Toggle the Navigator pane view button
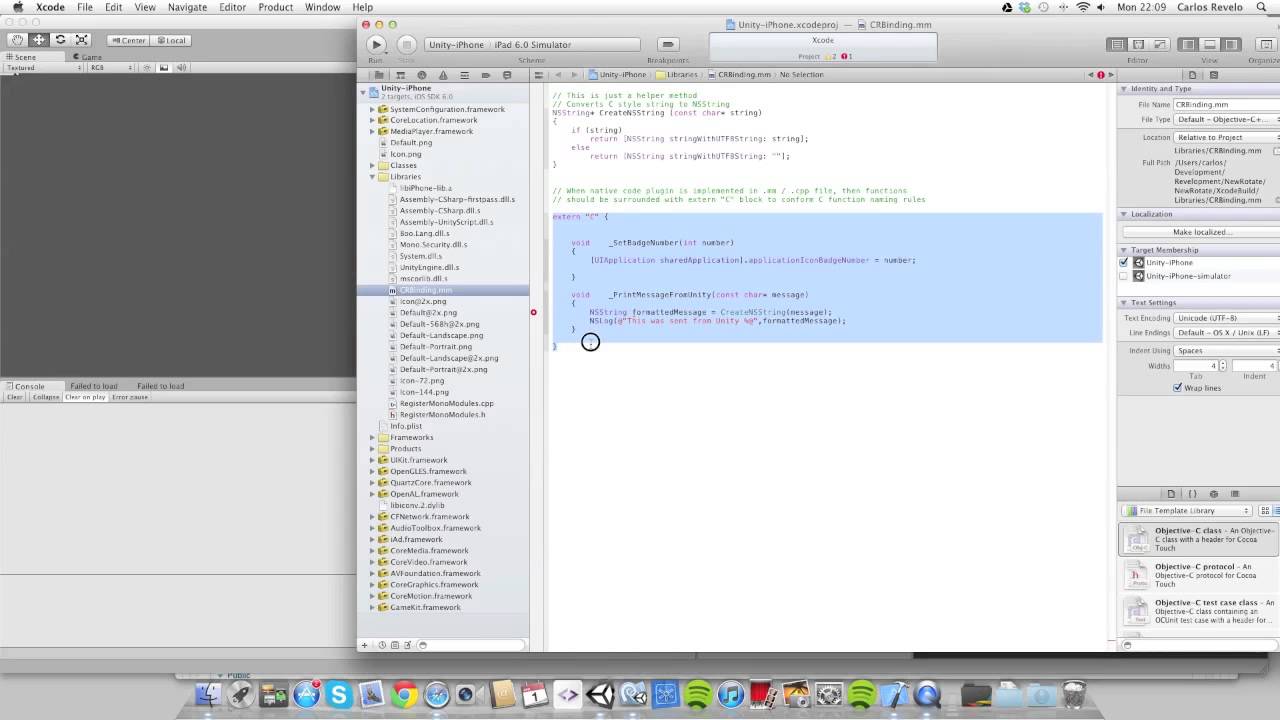This screenshot has width=1280, height=720. click(x=1188, y=44)
